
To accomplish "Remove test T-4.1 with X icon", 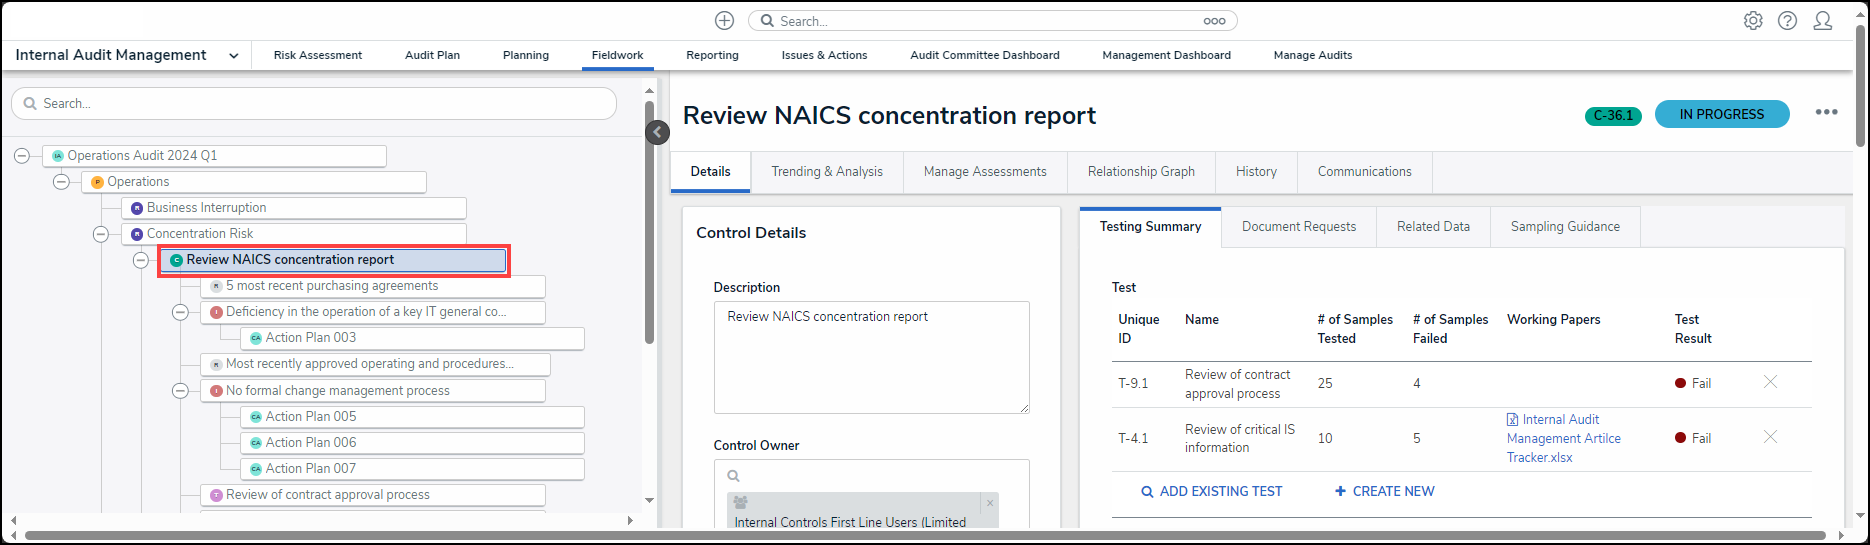I will [1770, 437].
